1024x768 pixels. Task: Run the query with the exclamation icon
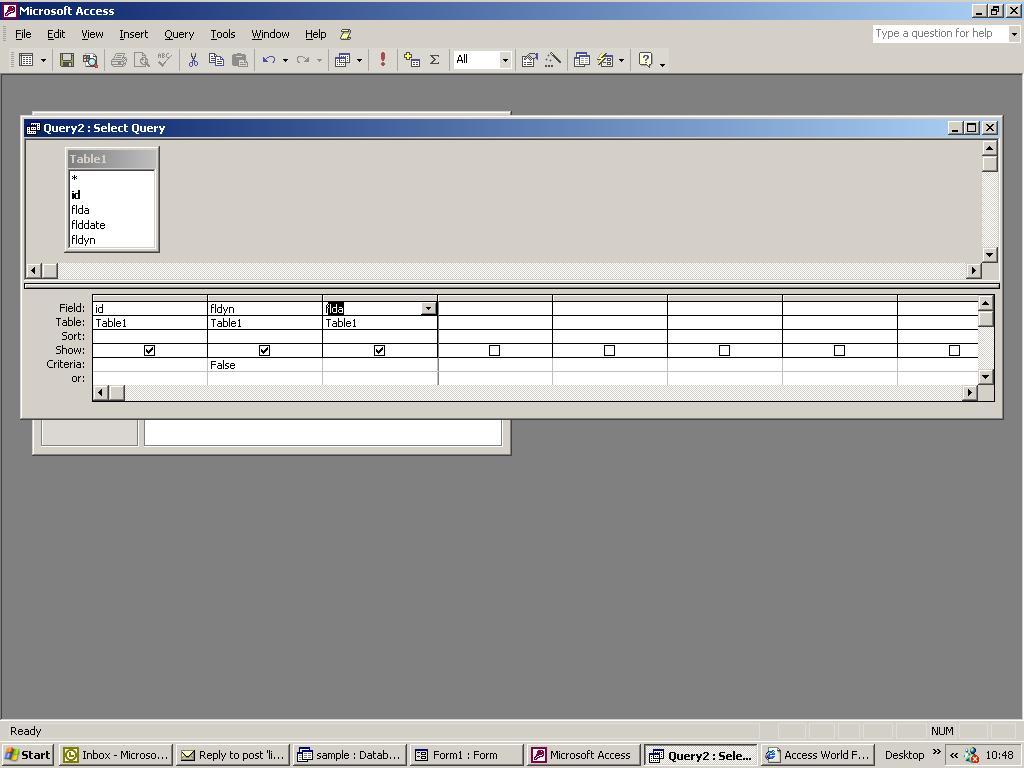(382, 60)
